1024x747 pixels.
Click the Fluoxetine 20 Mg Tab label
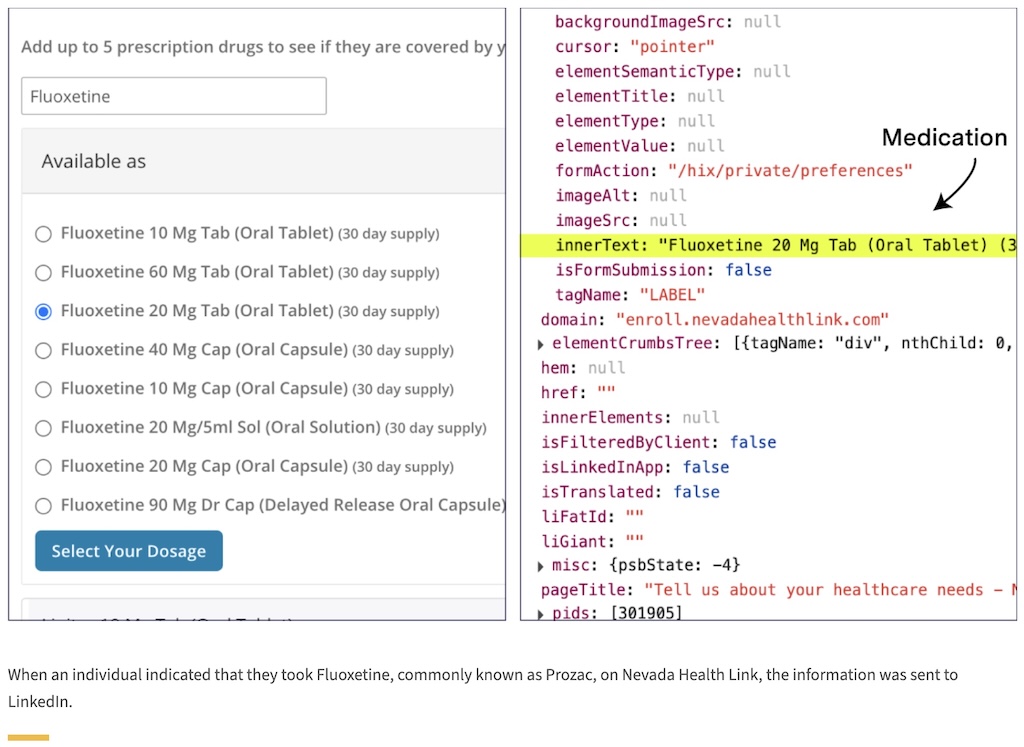(x=250, y=311)
